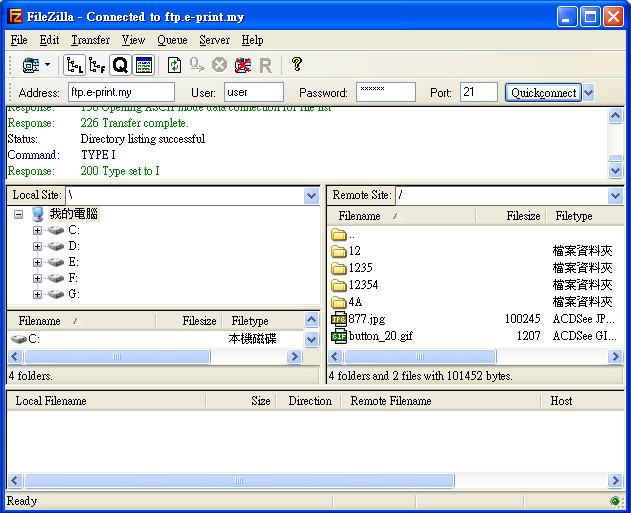The width and height of the screenshot is (631, 513).
Task: Select remote folder 12 icon
Action: pos(339,251)
